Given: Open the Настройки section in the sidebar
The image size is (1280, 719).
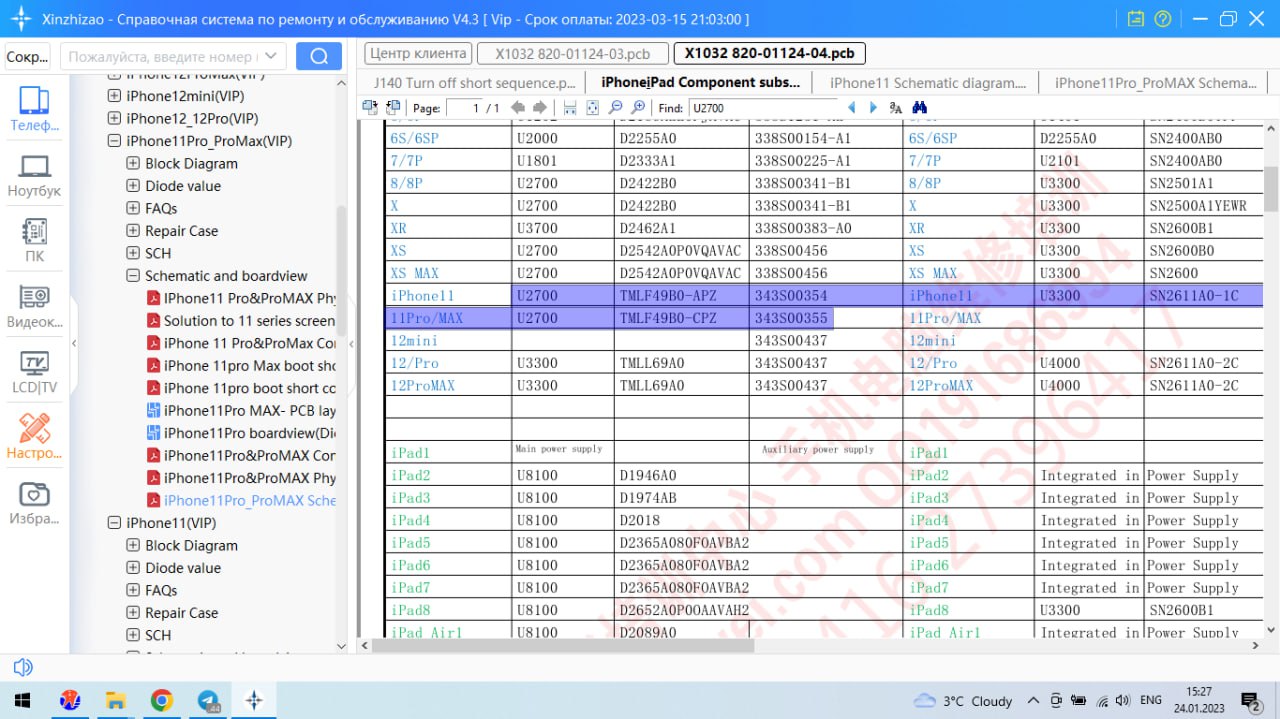Looking at the screenshot, I should click(x=34, y=437).
